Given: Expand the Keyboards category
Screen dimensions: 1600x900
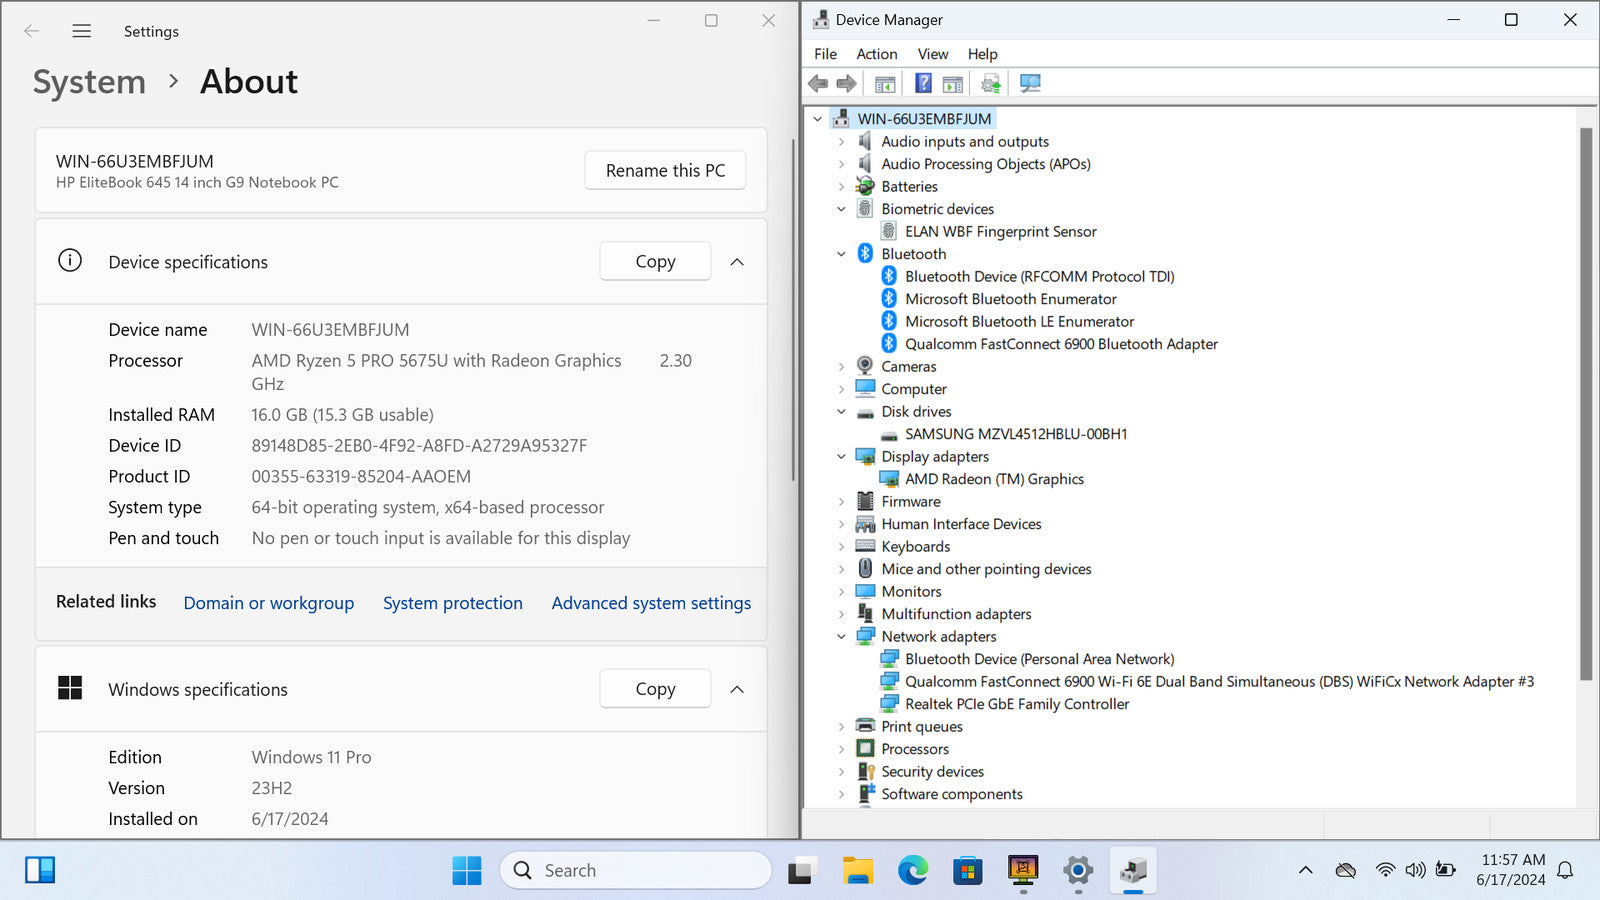Looking at the screenshot, I should 841,547.
